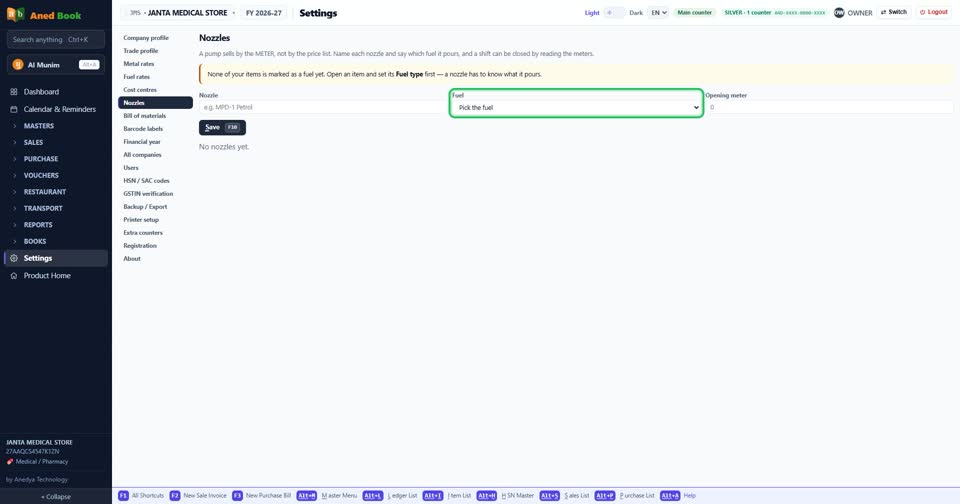Focus the Nozzle name input field
The height and width of the screenshot is (504, 960).
click(323, 107)
